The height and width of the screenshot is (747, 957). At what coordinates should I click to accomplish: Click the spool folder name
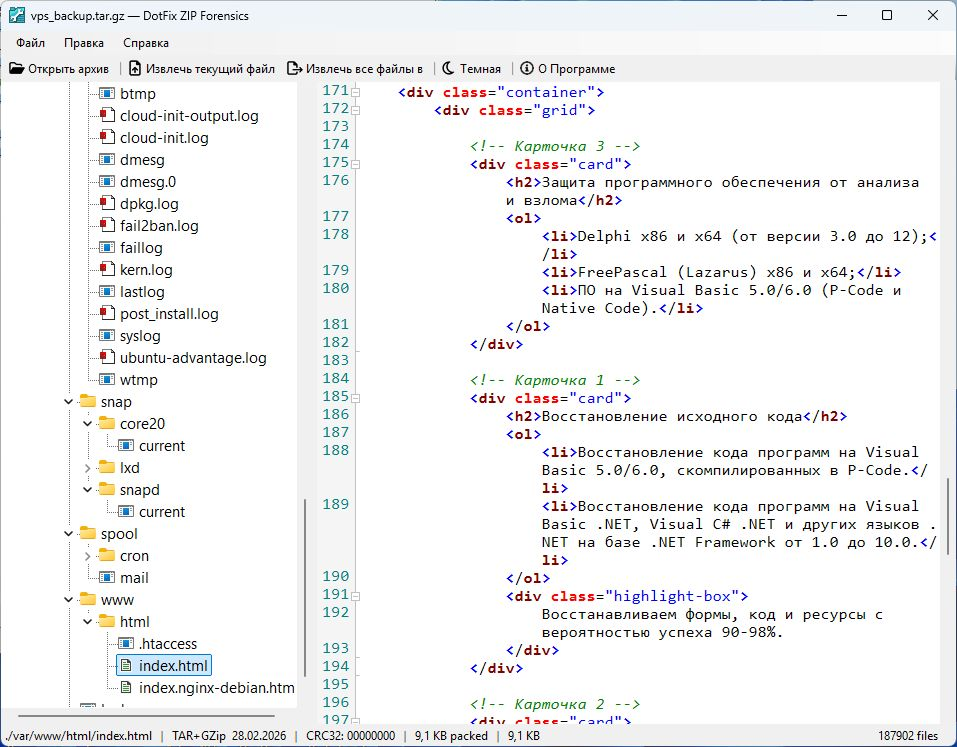[119, 533]
